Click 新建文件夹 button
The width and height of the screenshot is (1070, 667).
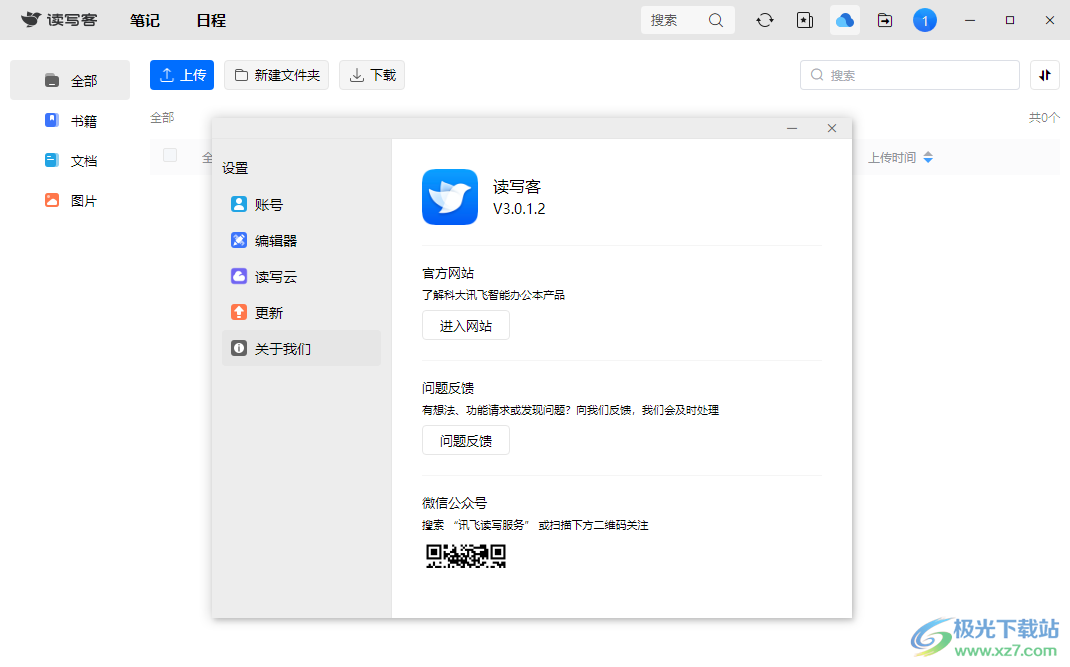[276, 75]
